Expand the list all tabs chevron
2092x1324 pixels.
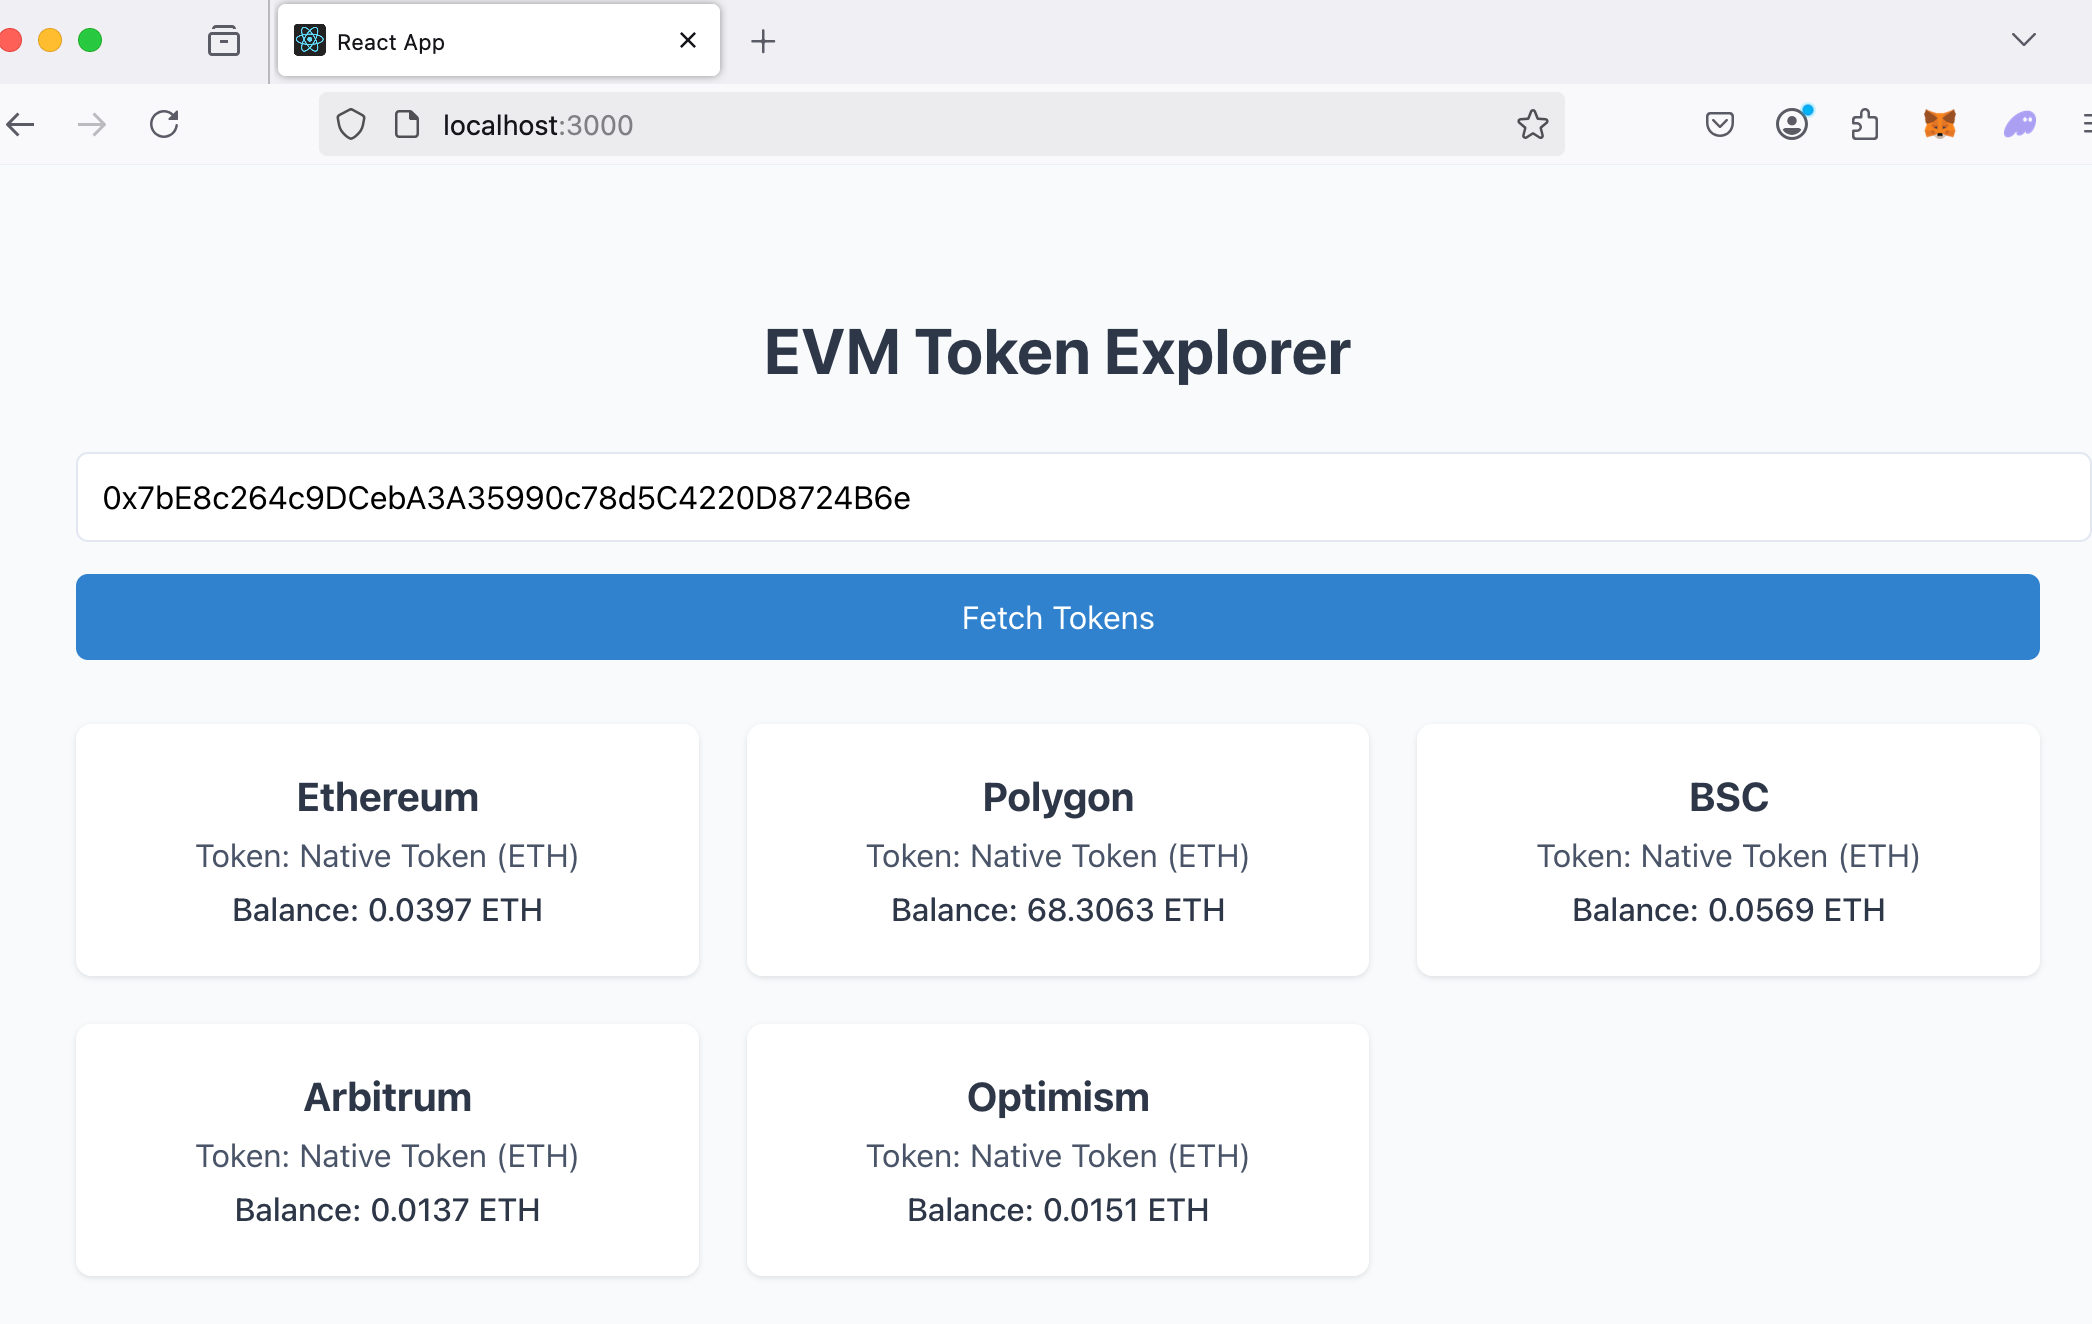click(x=2024, y=40)
